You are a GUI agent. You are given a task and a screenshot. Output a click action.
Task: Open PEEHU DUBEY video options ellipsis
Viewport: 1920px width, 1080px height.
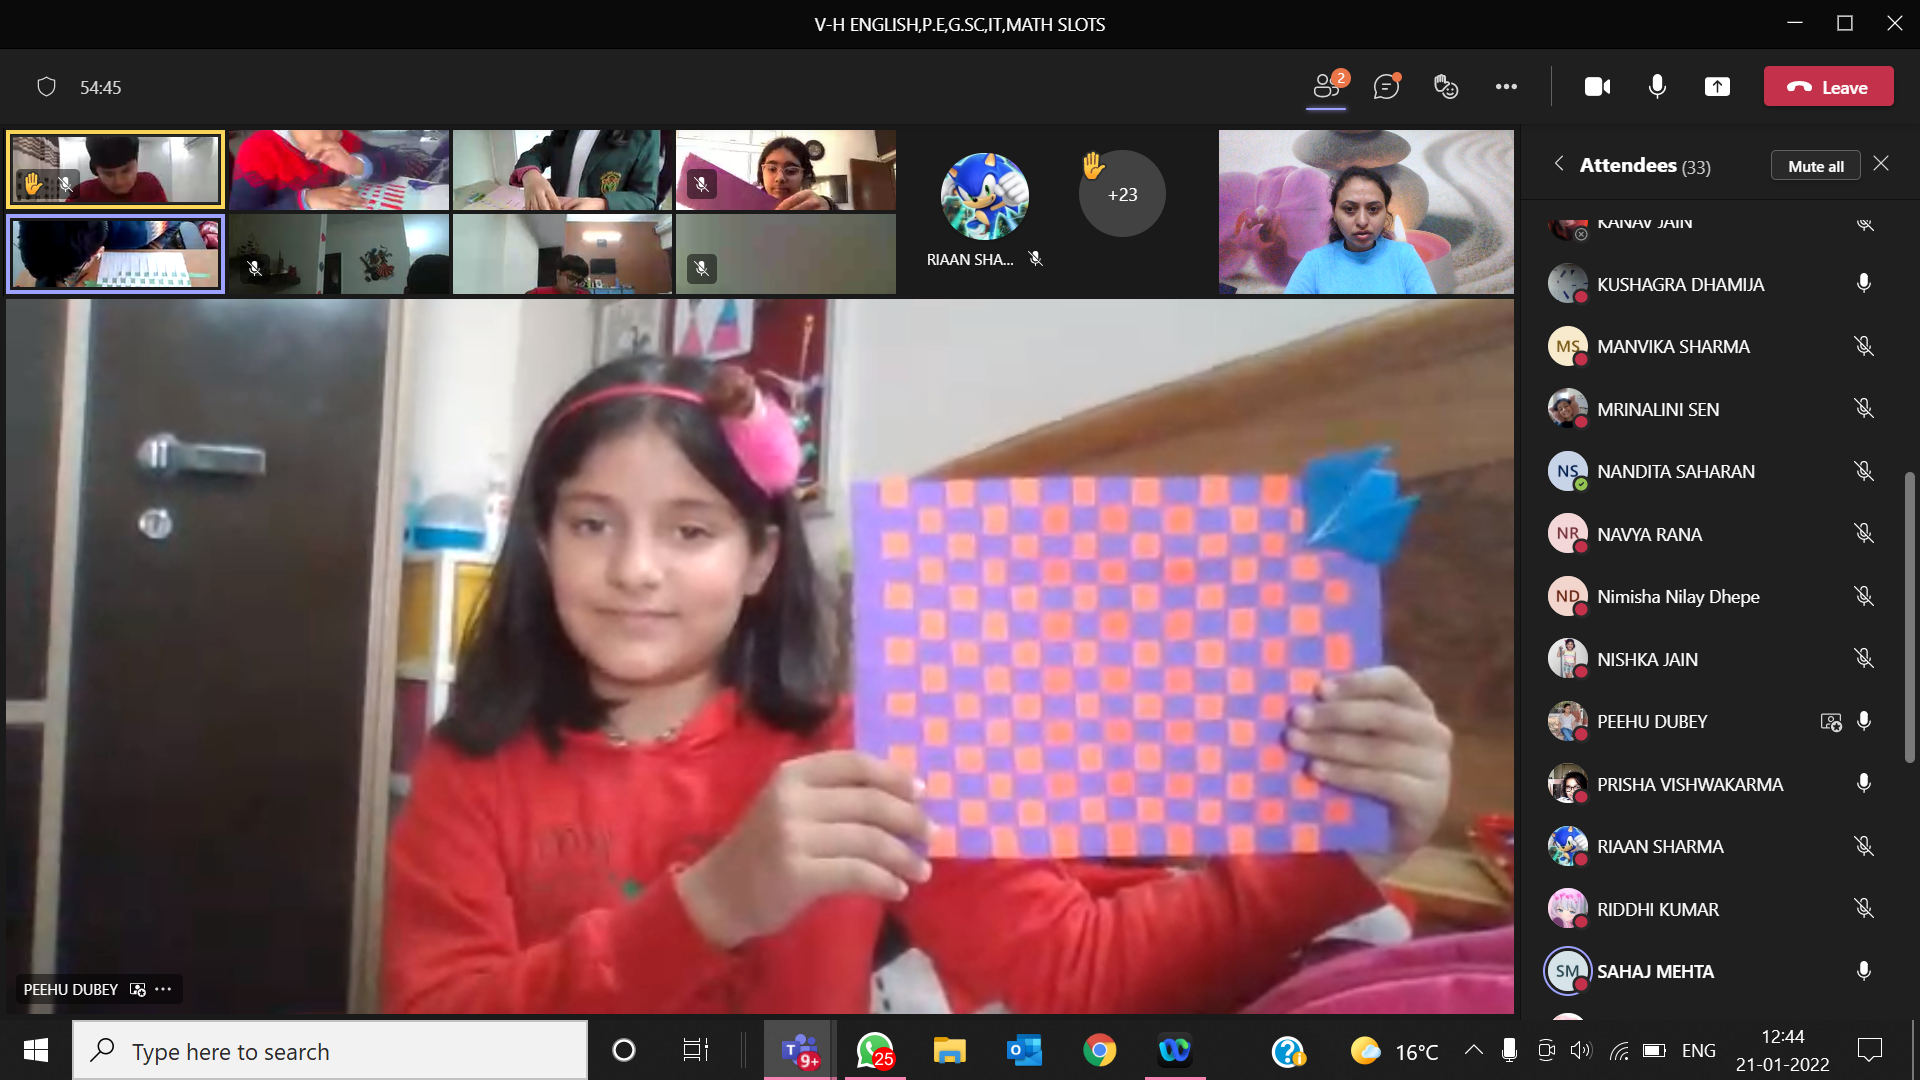164,989
